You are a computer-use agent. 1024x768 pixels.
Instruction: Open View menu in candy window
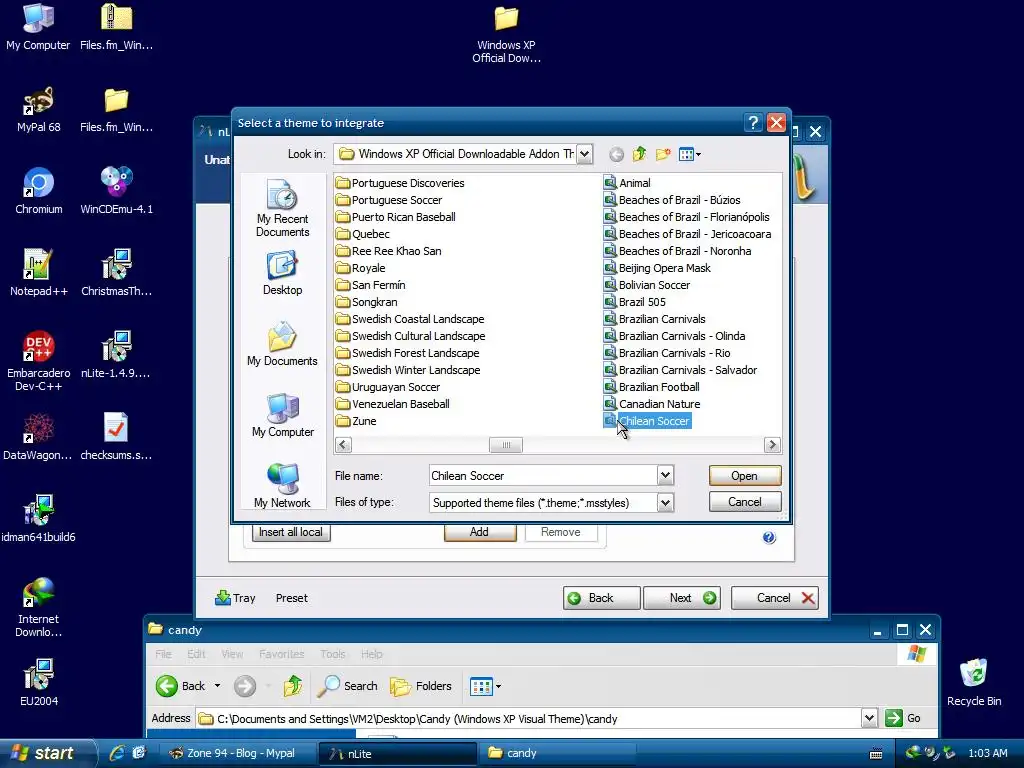coord(232,654)
